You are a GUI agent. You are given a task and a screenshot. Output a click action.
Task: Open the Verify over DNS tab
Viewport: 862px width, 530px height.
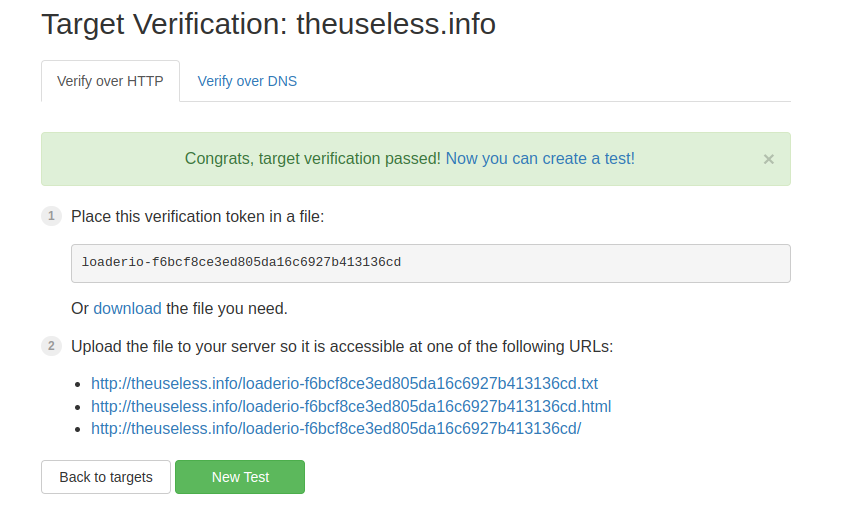[x=247, y=81]
